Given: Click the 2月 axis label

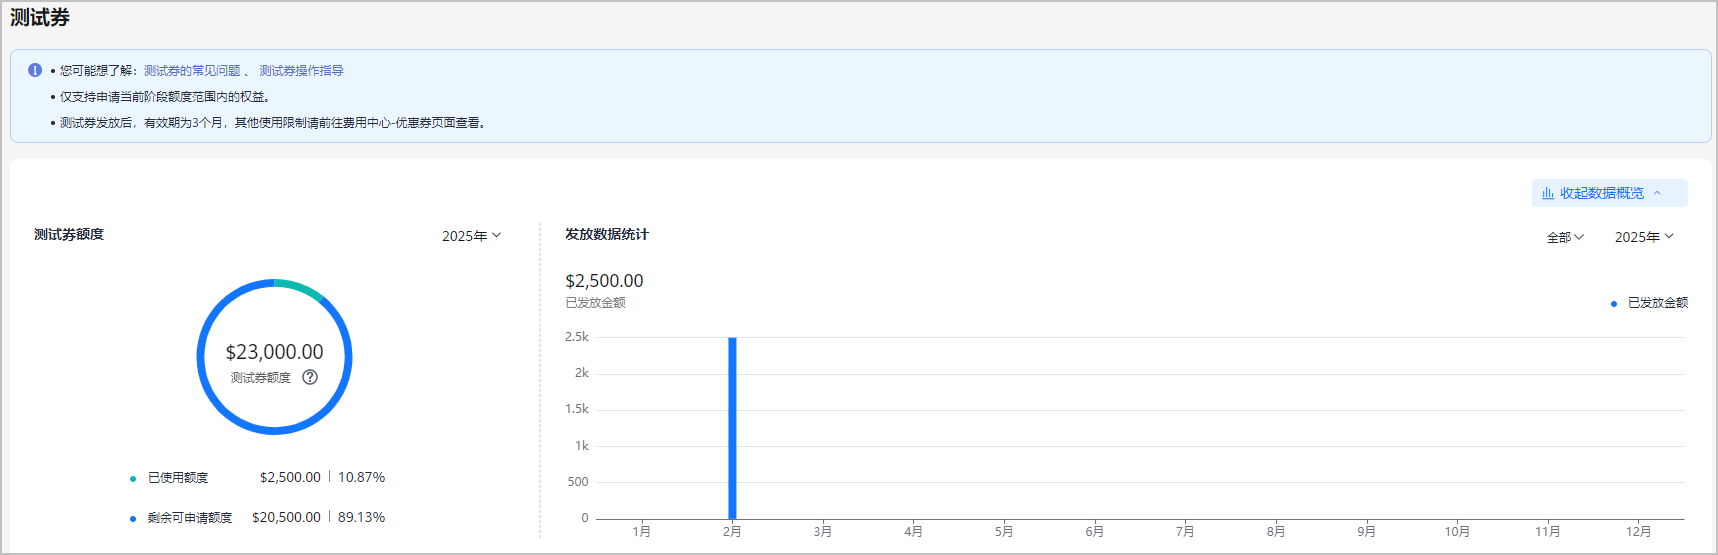Looking at the screenshot, I should click(732, 531).
